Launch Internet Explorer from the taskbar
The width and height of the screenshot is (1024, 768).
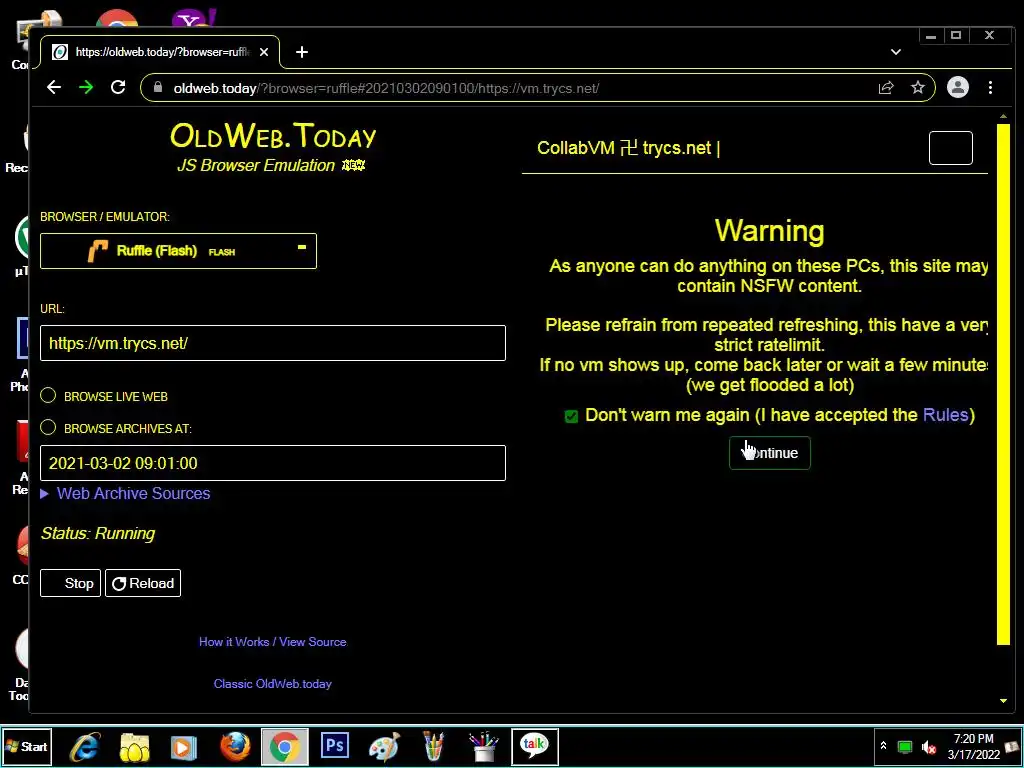85,746
